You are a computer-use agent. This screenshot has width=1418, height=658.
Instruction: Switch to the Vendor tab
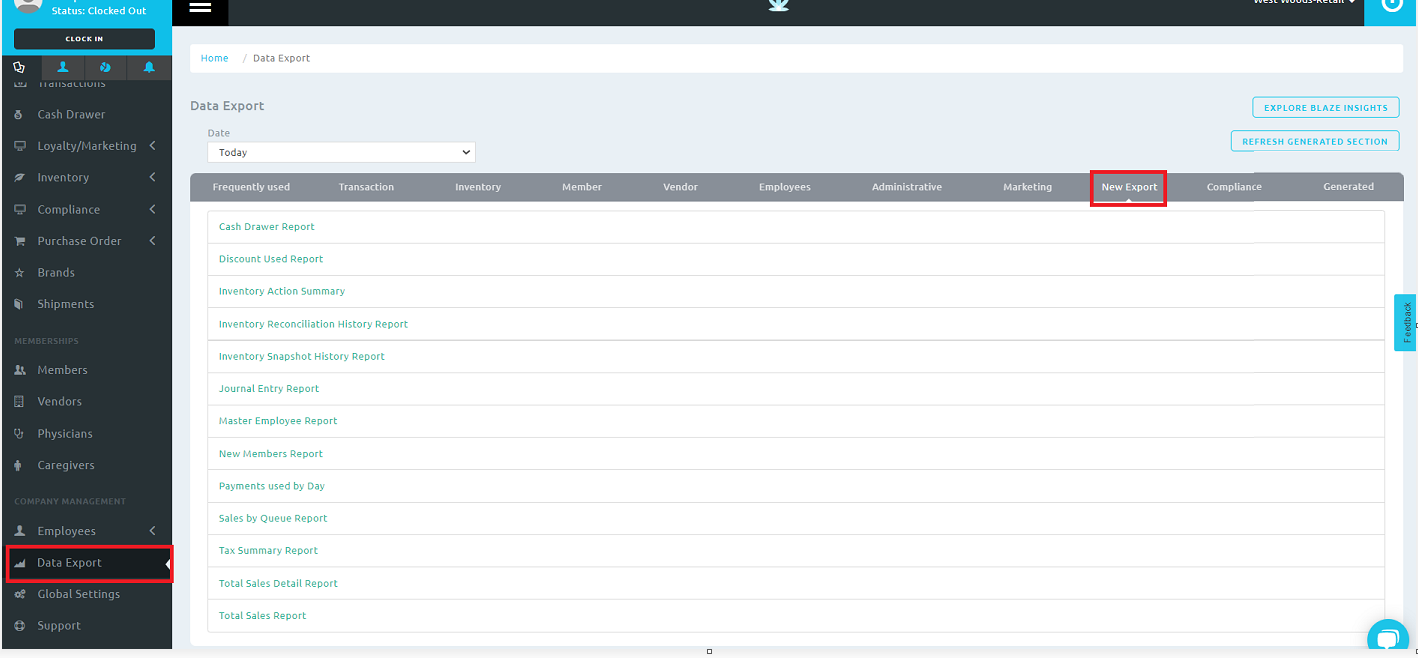point(681,187)
